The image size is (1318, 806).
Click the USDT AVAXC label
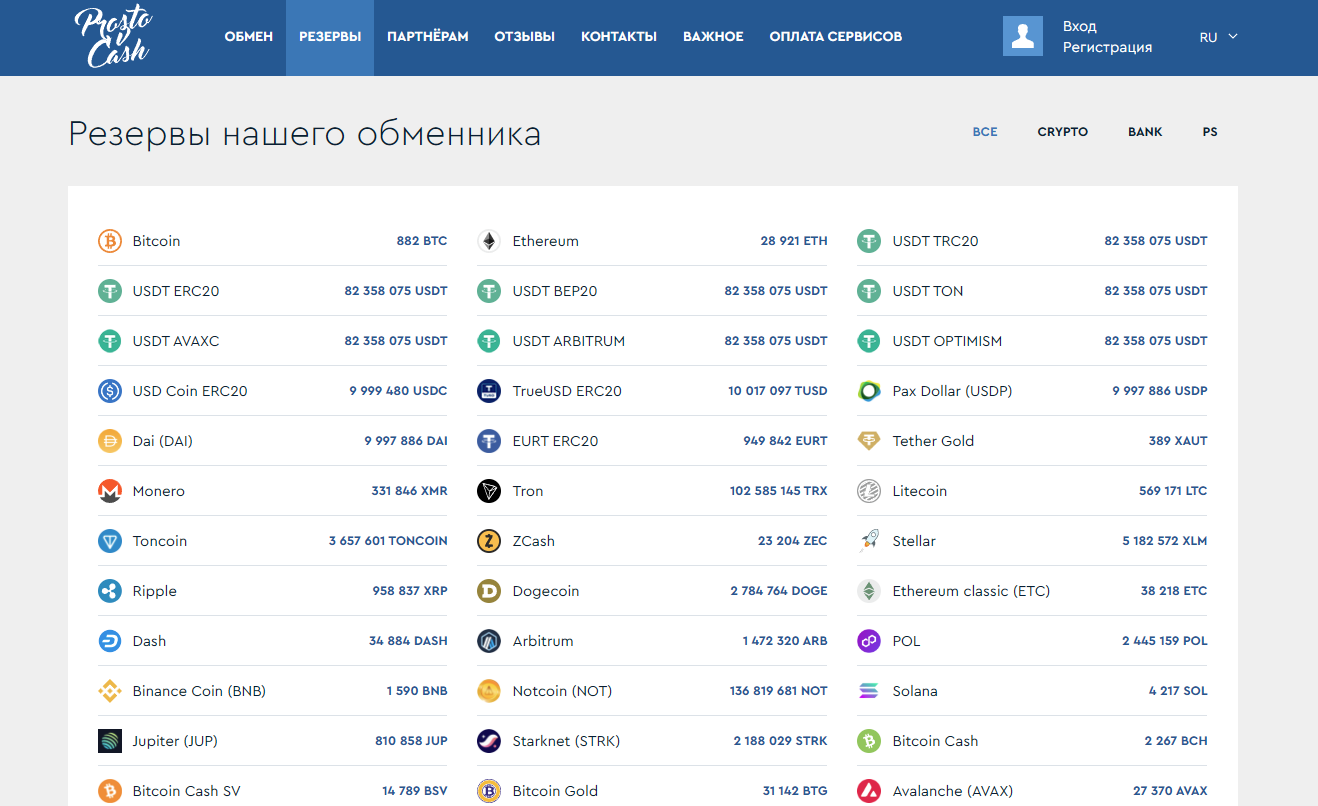(176, 341)
